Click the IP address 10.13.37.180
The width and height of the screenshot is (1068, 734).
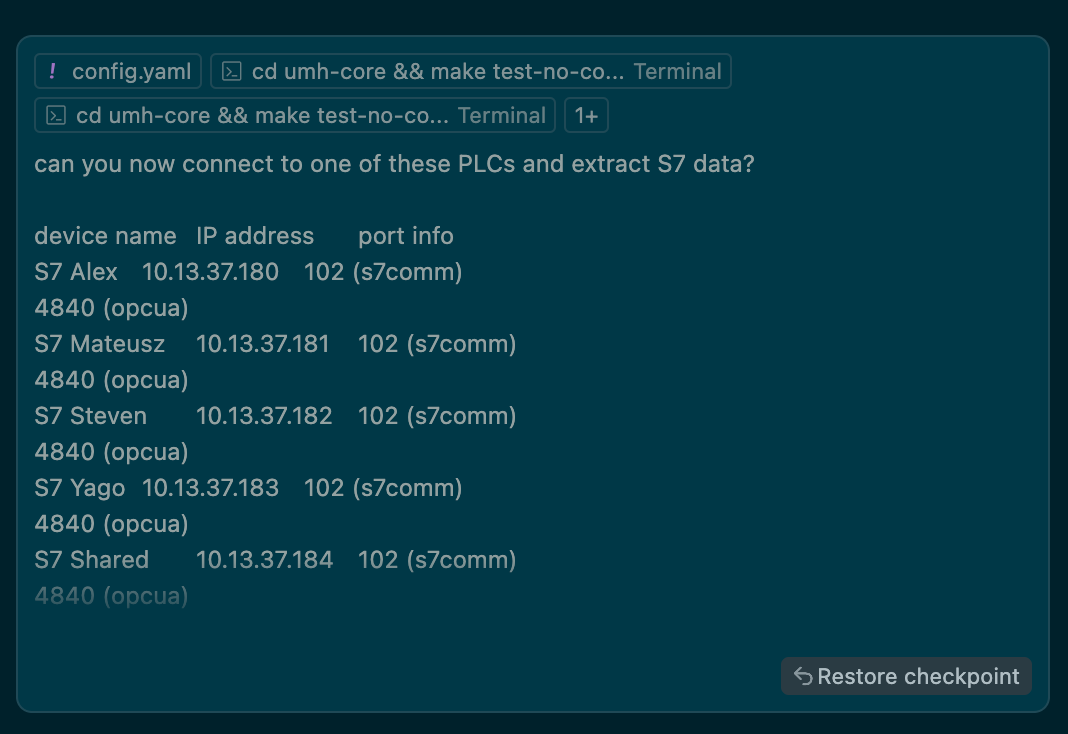coord(210,272)
